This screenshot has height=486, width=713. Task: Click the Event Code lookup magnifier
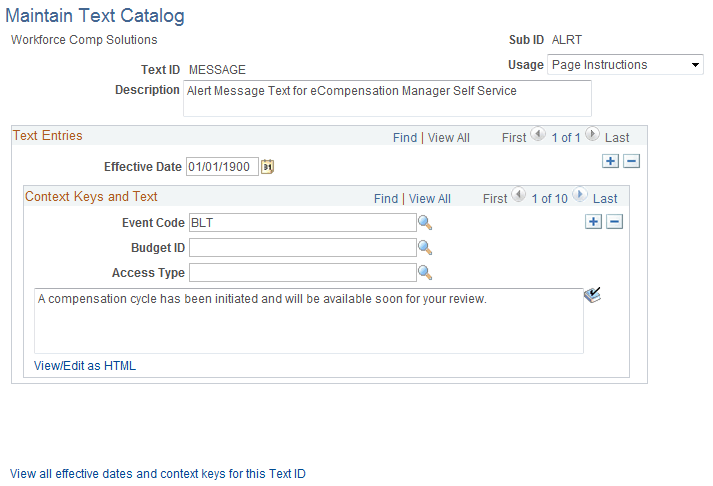click(x=424, y=222)
